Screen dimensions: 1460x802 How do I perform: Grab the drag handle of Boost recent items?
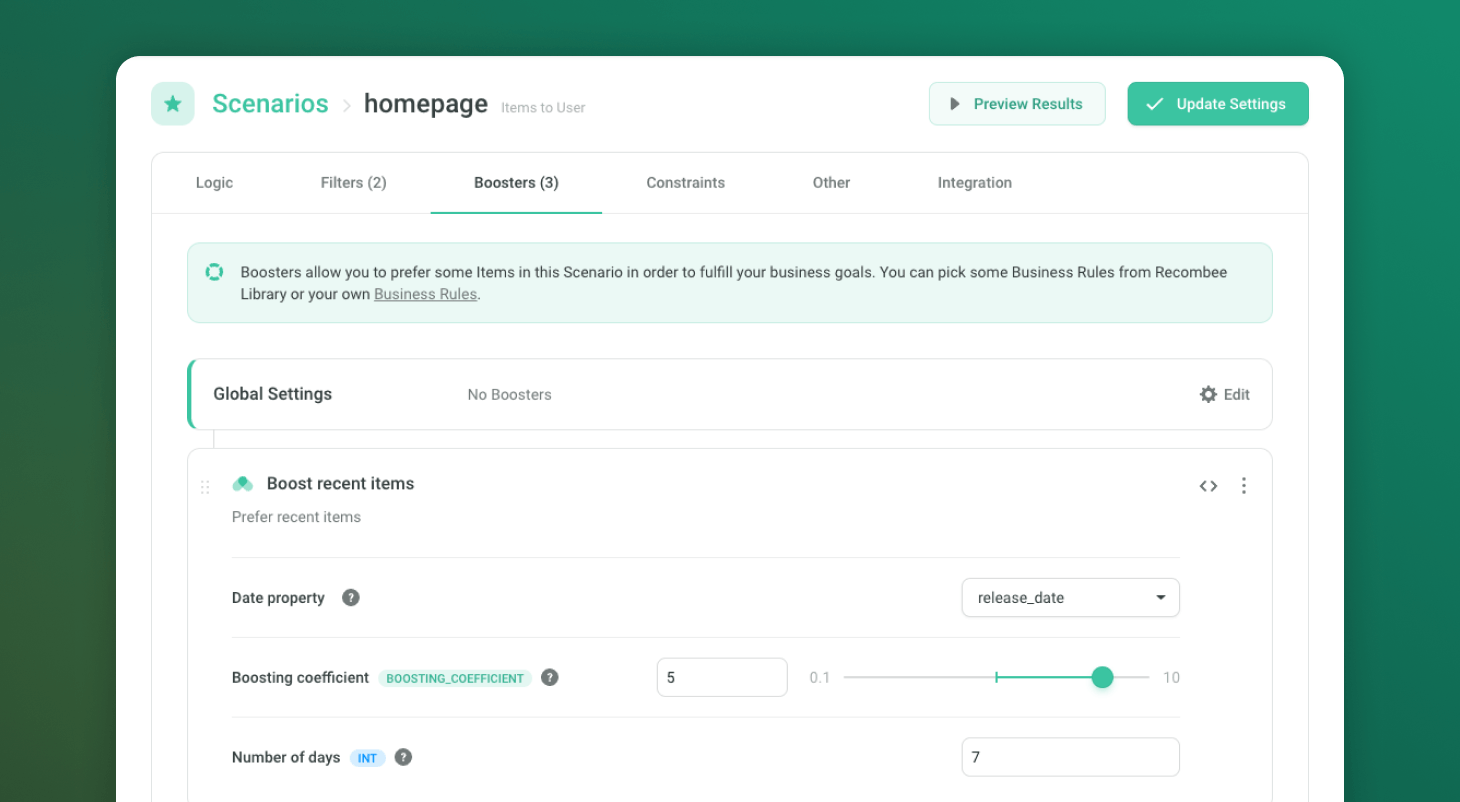point(205,487)
